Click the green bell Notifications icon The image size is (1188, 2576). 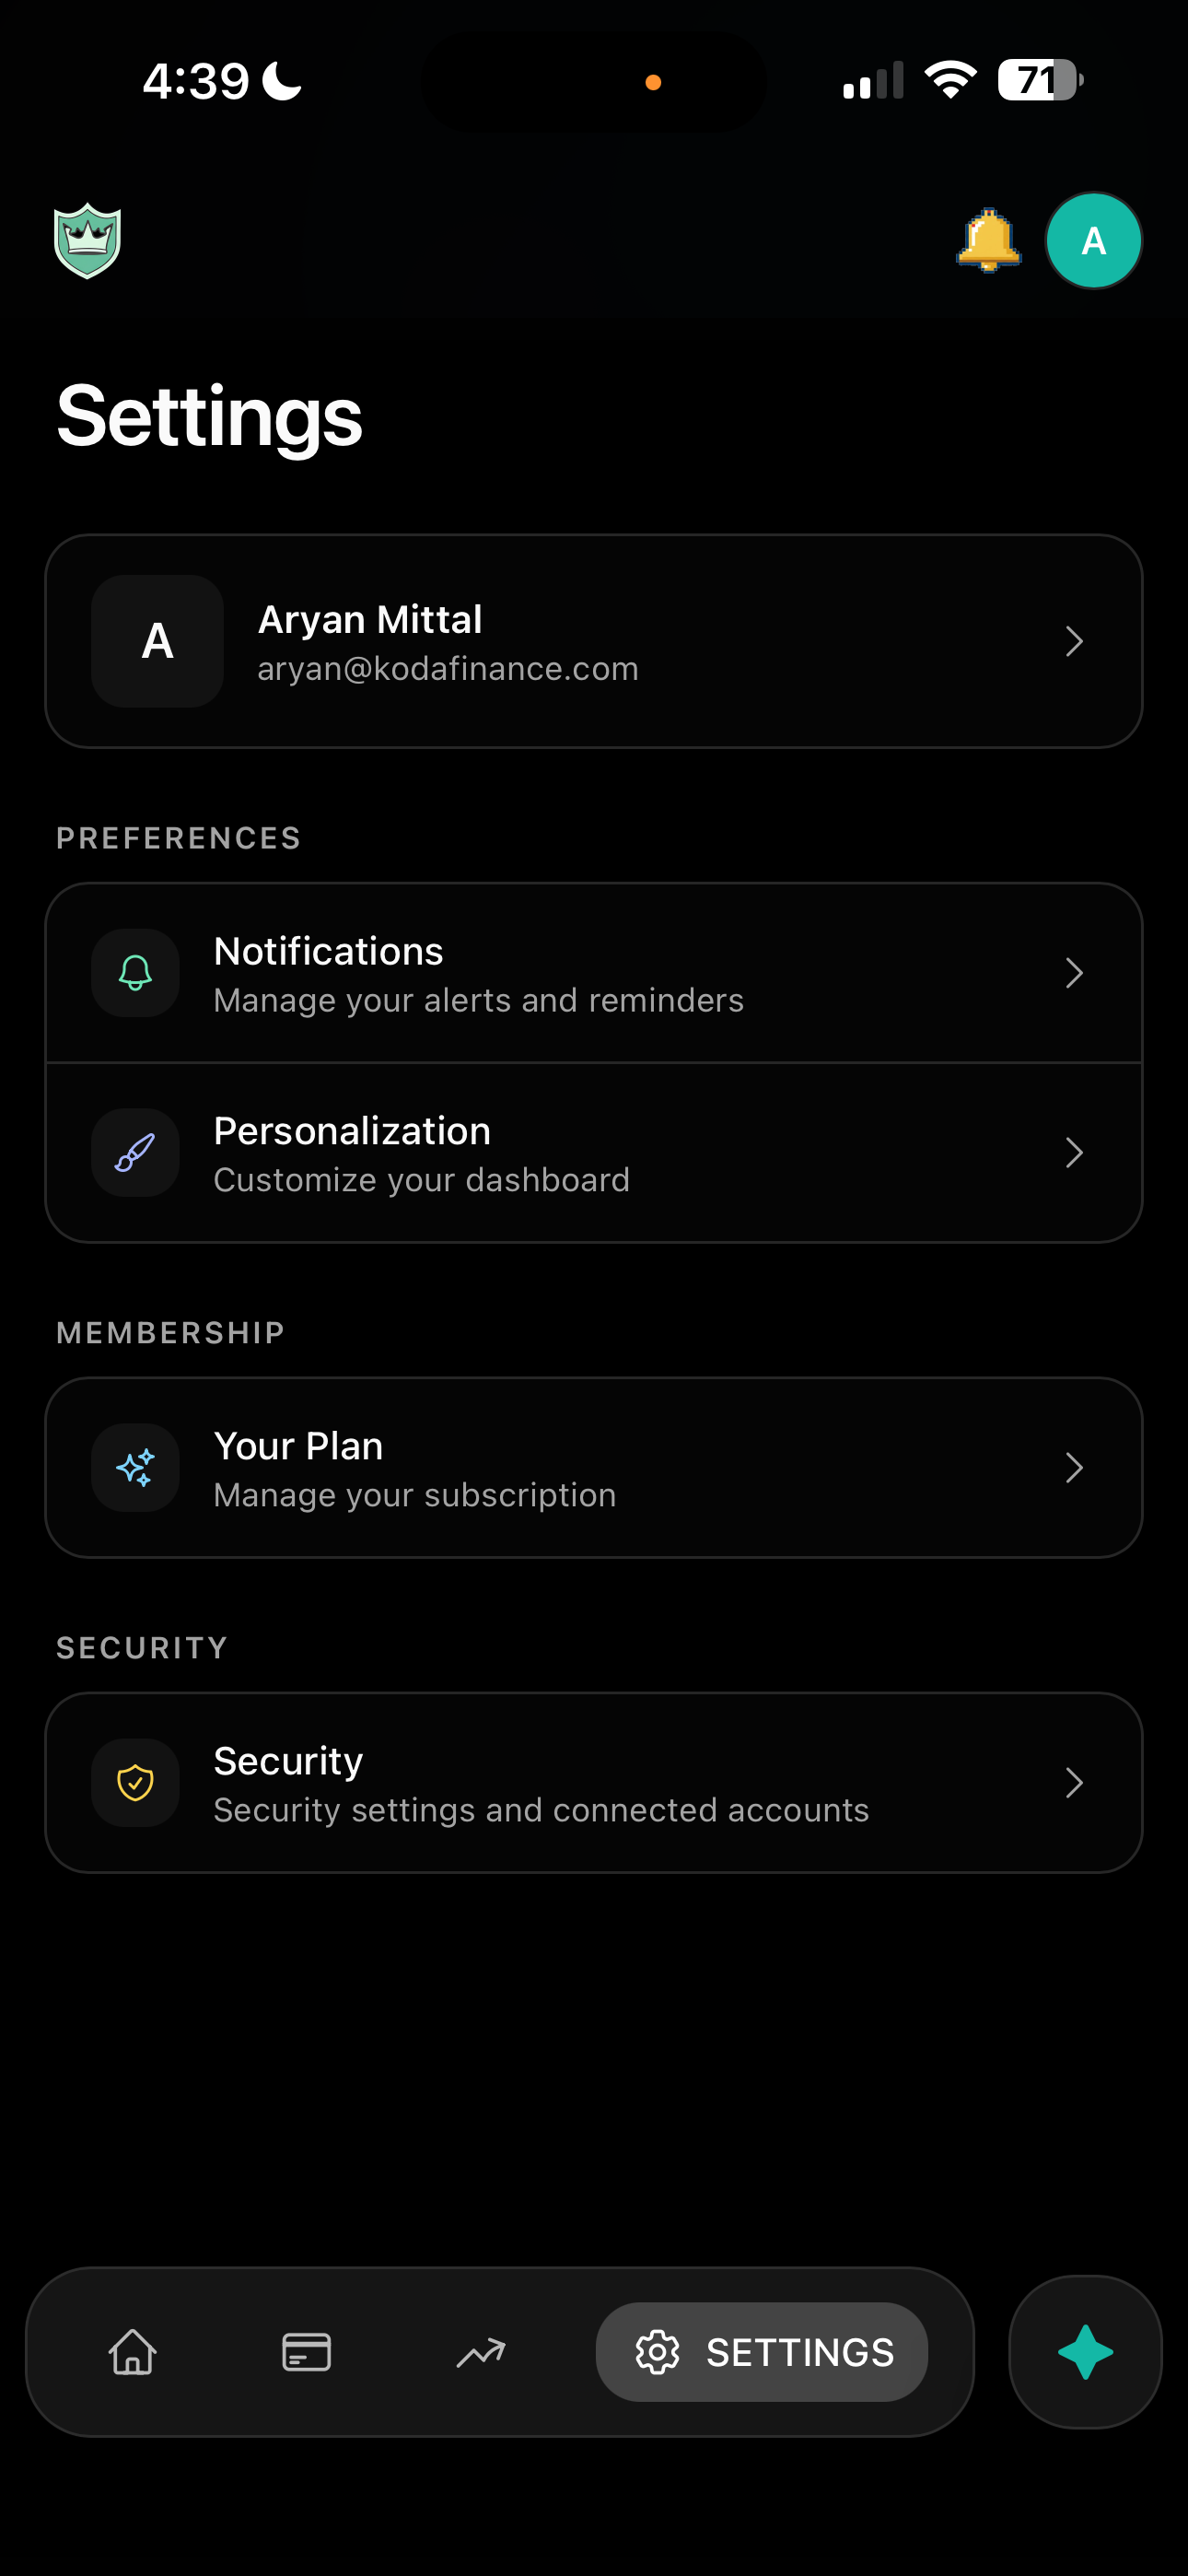pos(135,973)
